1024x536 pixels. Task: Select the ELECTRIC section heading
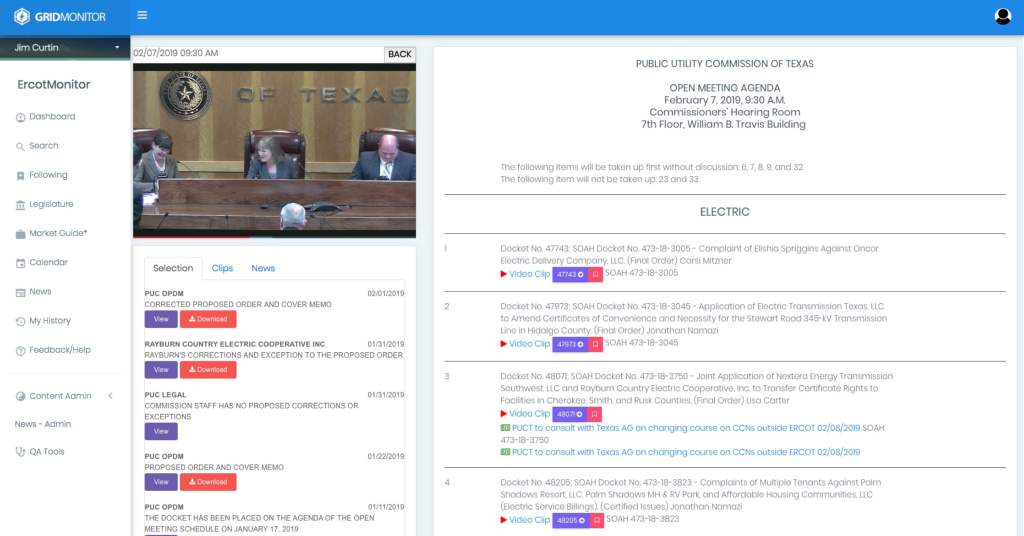pyautogui.click(x=724, y=212)
